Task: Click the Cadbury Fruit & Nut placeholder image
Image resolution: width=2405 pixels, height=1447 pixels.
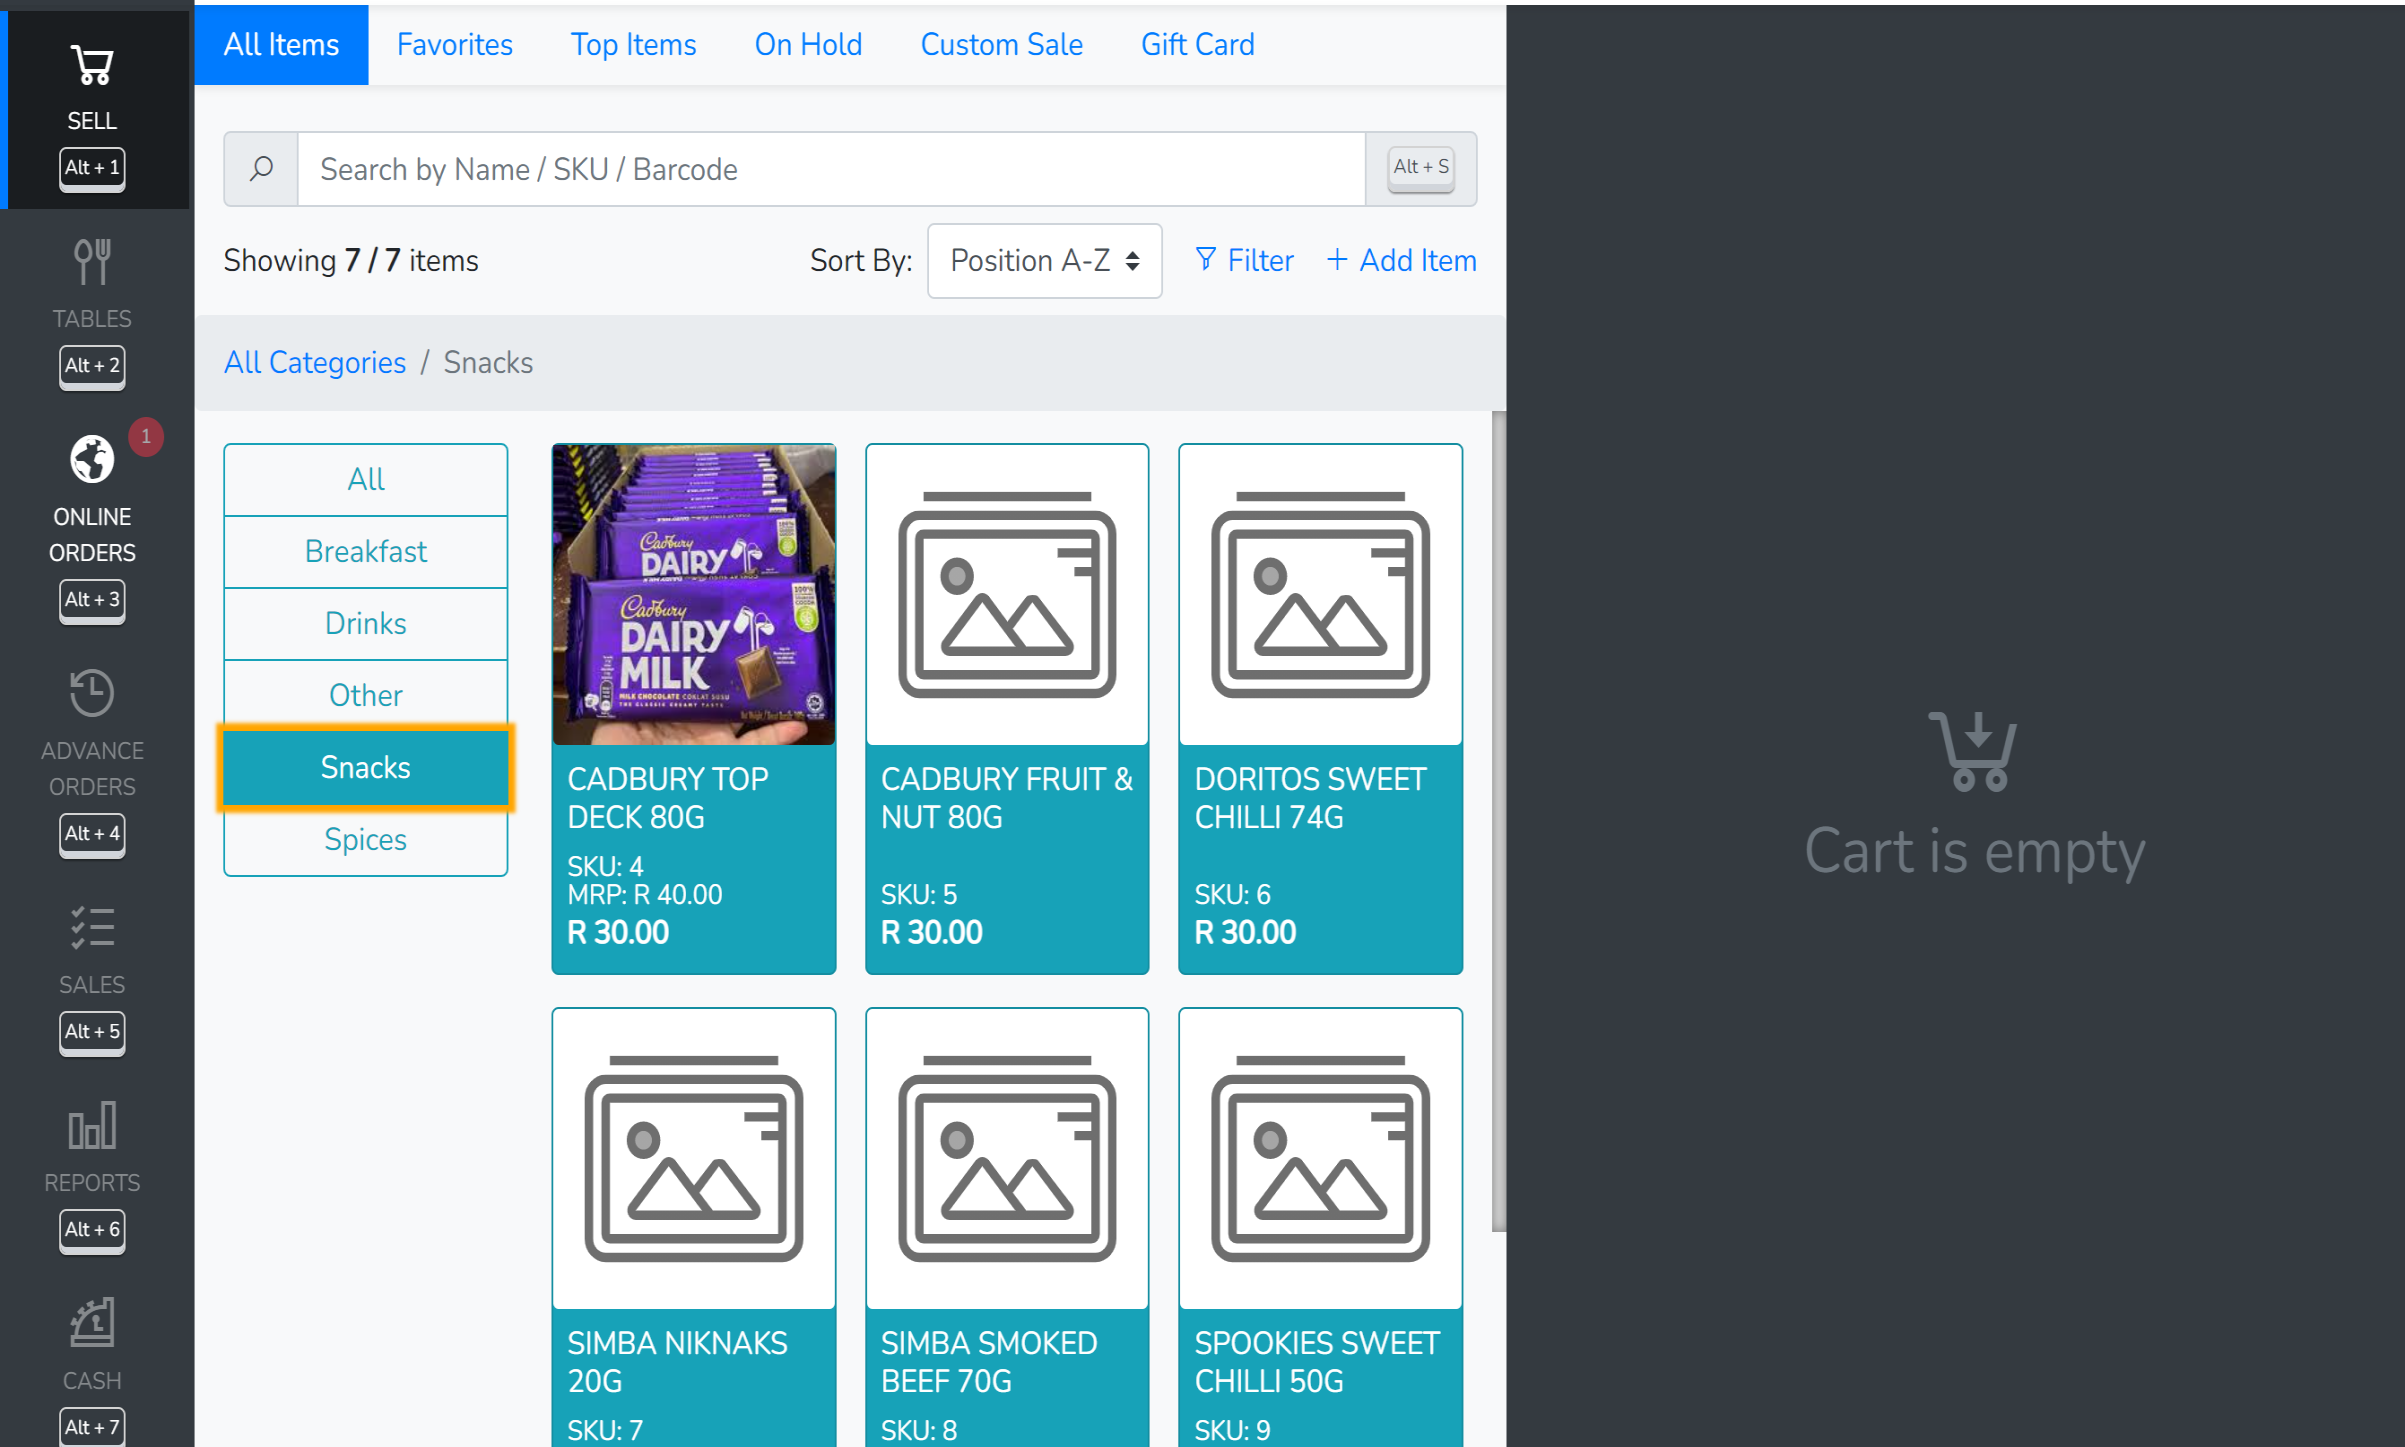Action: pyautogui.click(x=1007, y=594)
